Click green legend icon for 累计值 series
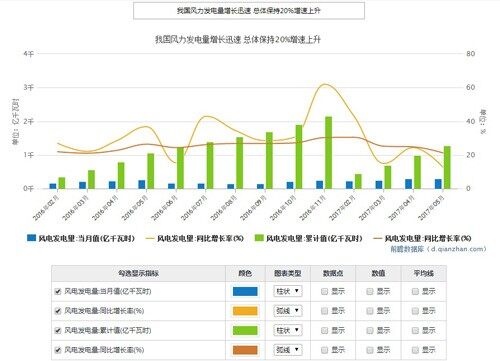Image resolution: width=500 pixels, height=361 pixels. [x=259, y=238]
